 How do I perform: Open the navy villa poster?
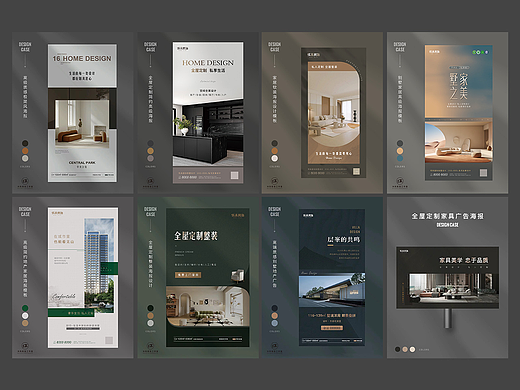click(x=332, y=277)
